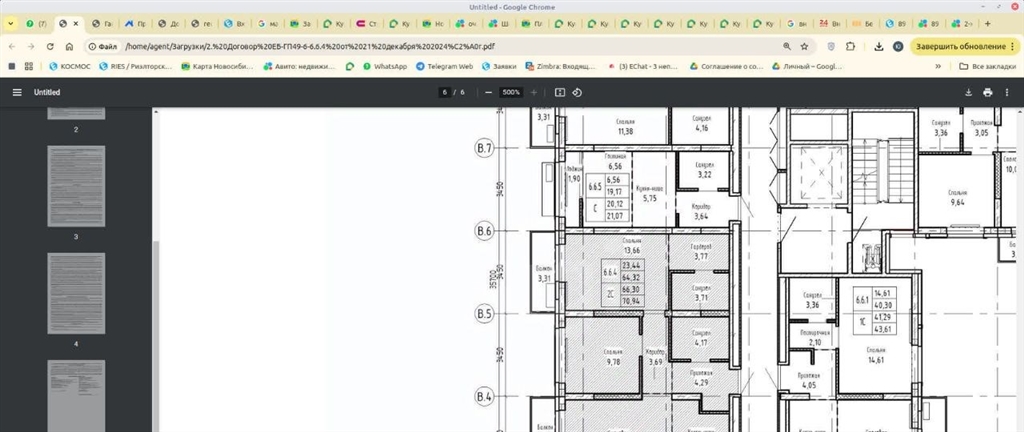Open the PDF viewer more actions menu
Screen dimensions: 1024x432
coord(1006,93)
